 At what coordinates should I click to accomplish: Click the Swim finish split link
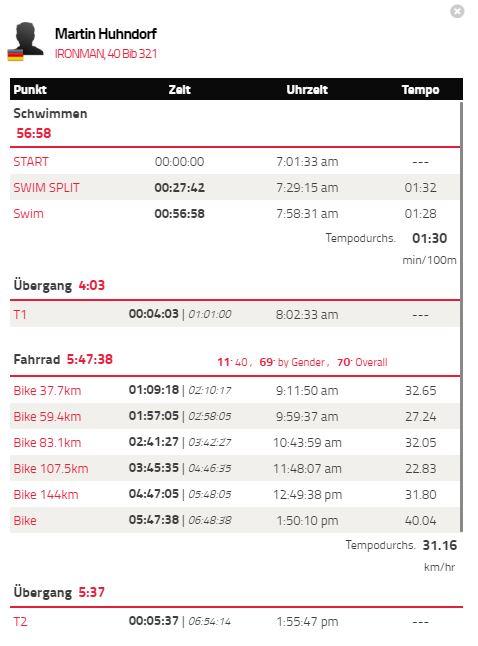[28, 213]
